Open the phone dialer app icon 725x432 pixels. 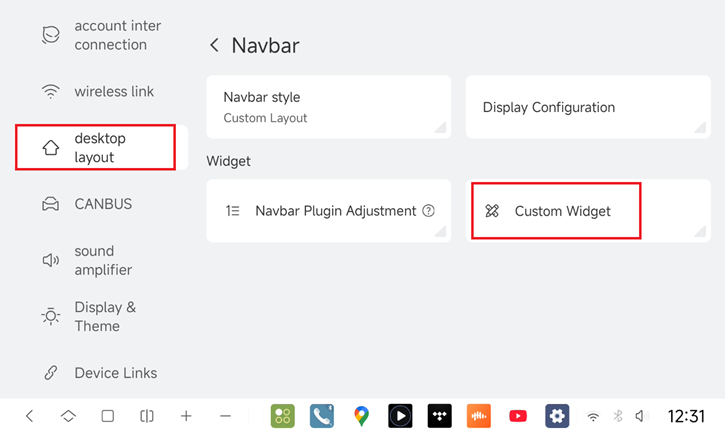click(322, 416)
